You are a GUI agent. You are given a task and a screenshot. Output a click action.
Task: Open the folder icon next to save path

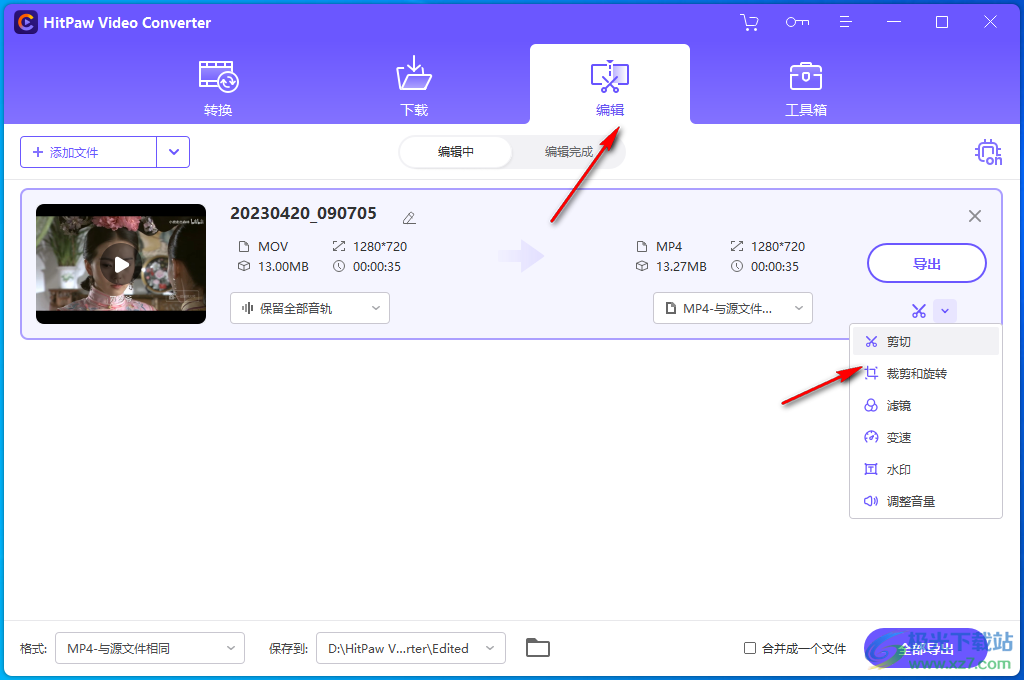tap(537, 648)
